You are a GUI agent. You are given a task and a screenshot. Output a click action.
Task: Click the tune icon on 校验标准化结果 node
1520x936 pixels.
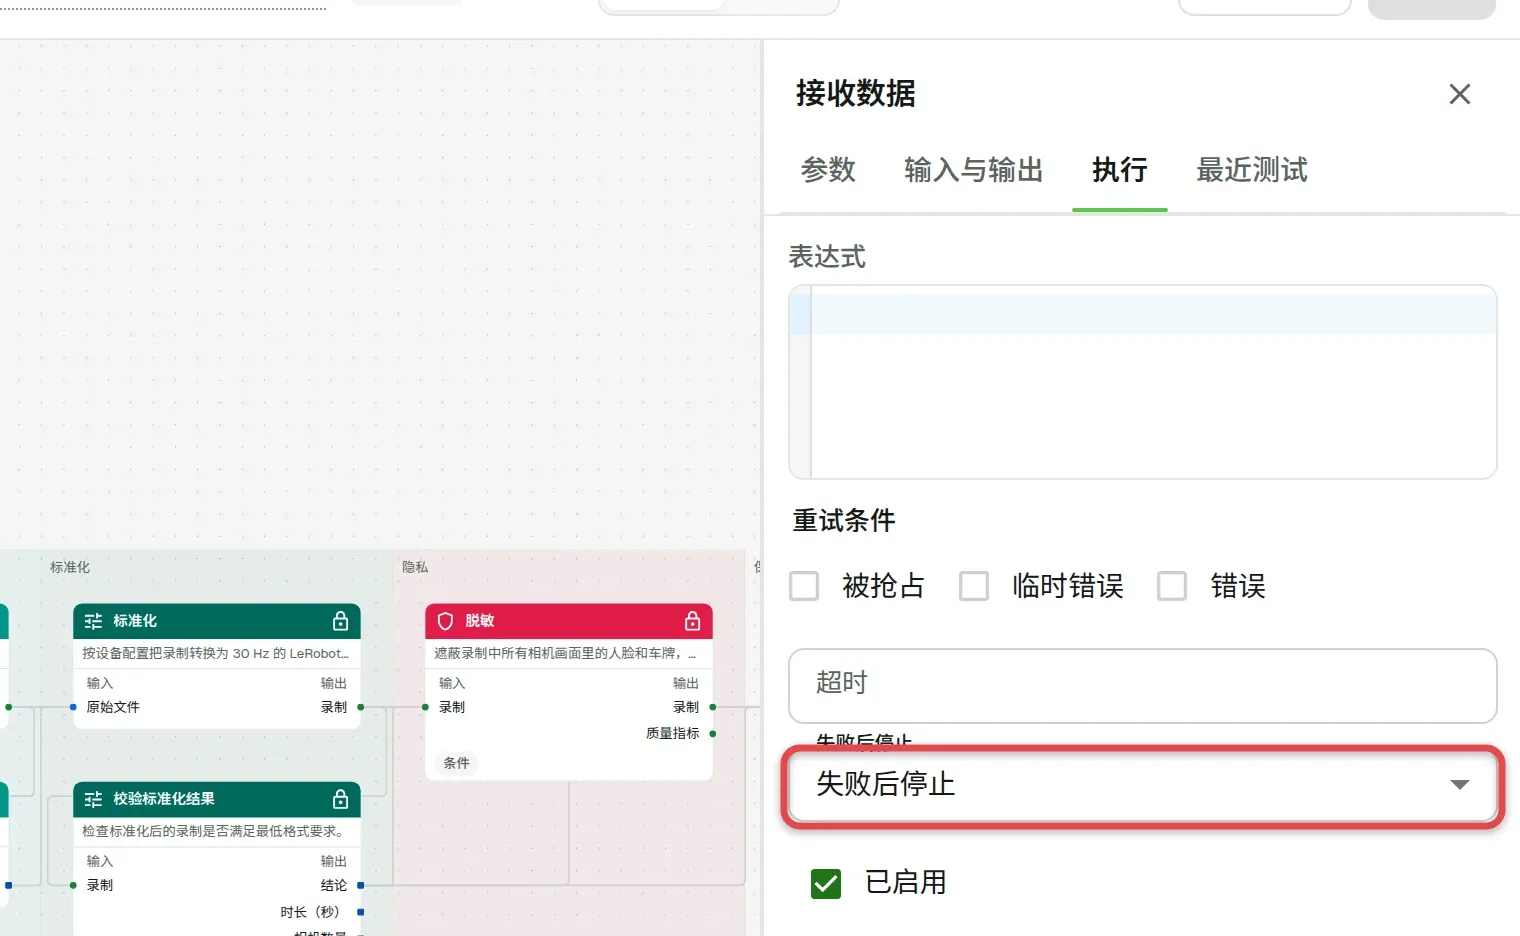[x=94, y=799]
